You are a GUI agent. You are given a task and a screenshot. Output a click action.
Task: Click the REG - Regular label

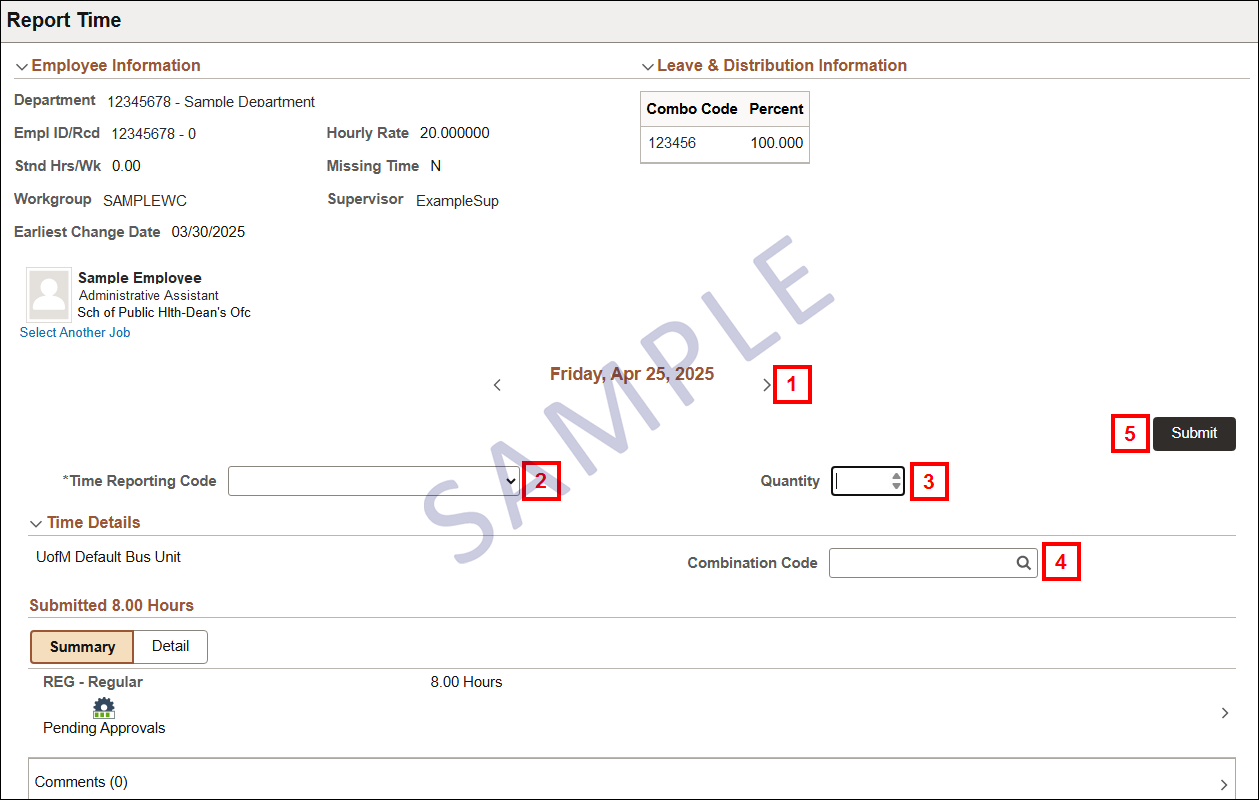[x=93, y=682]
